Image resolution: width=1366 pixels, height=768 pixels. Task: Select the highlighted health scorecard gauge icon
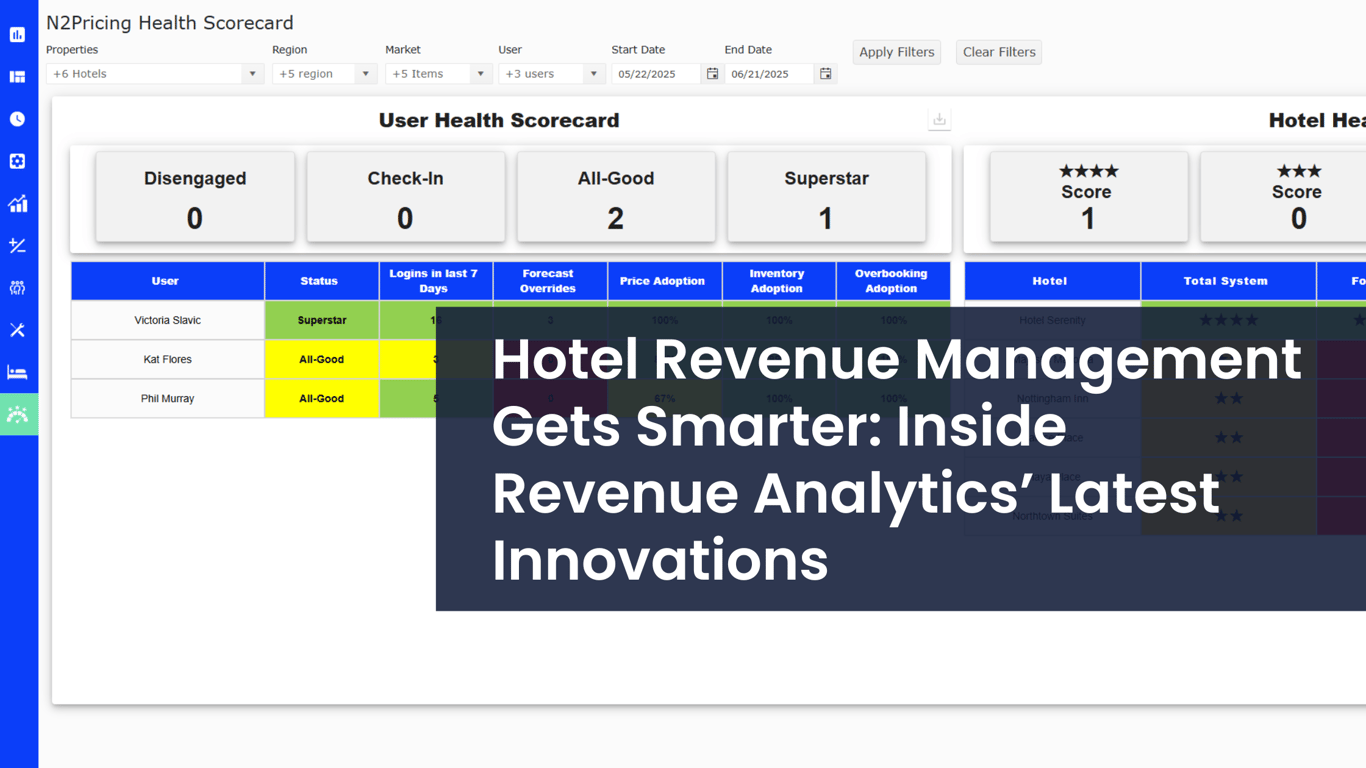coord(18,415)
